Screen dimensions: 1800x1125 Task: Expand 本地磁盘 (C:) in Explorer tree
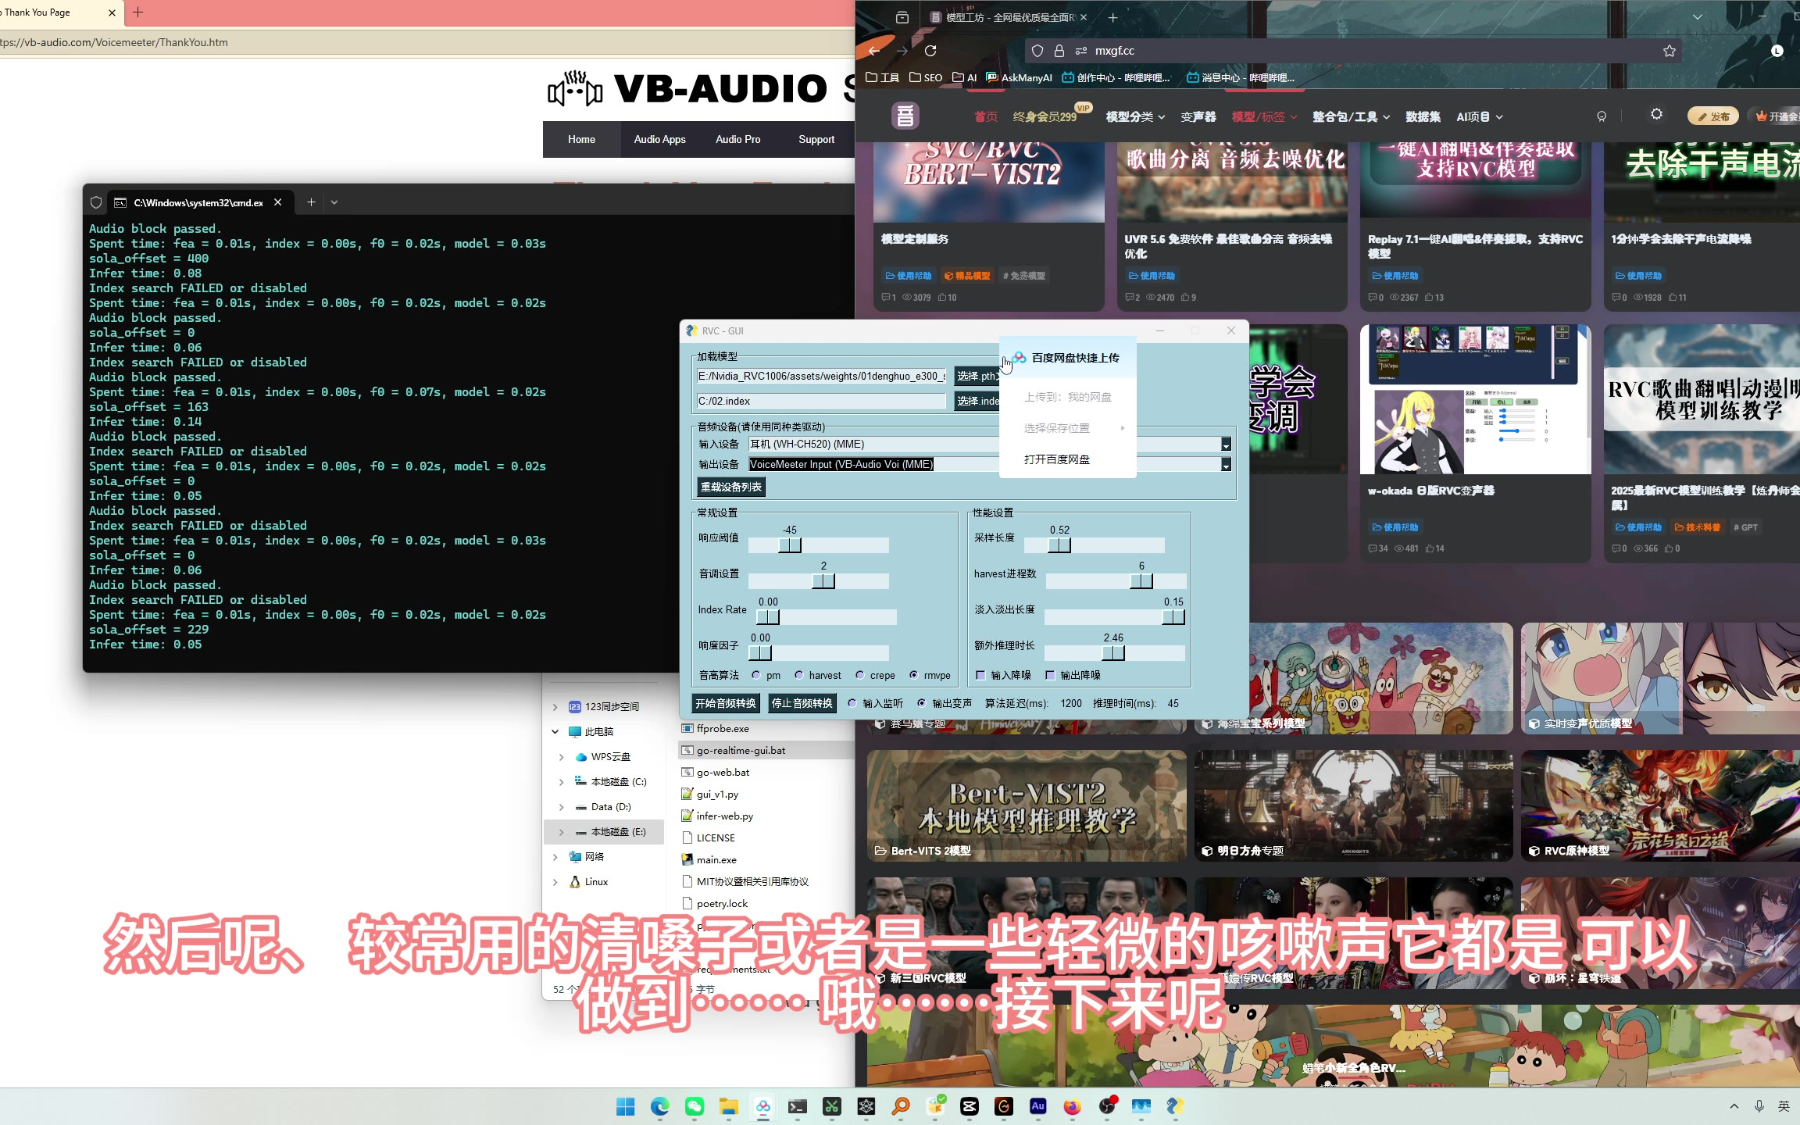[561, 782]
